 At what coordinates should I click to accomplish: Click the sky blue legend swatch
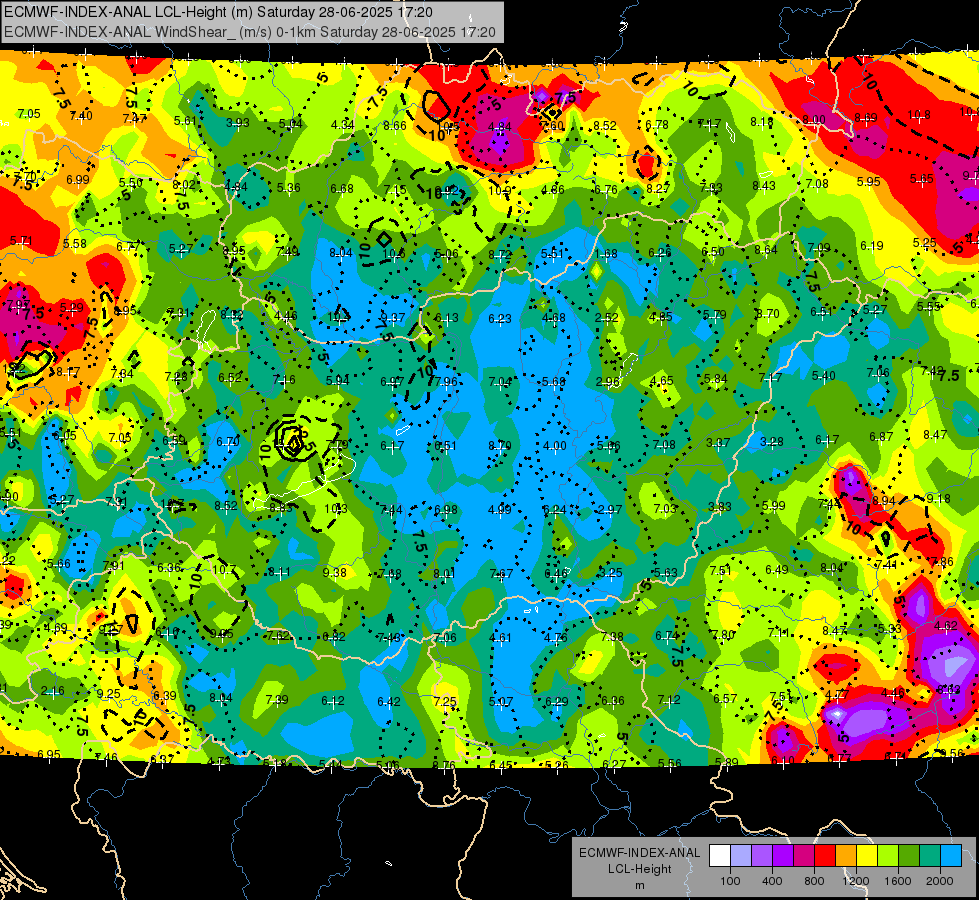(951, 856)
